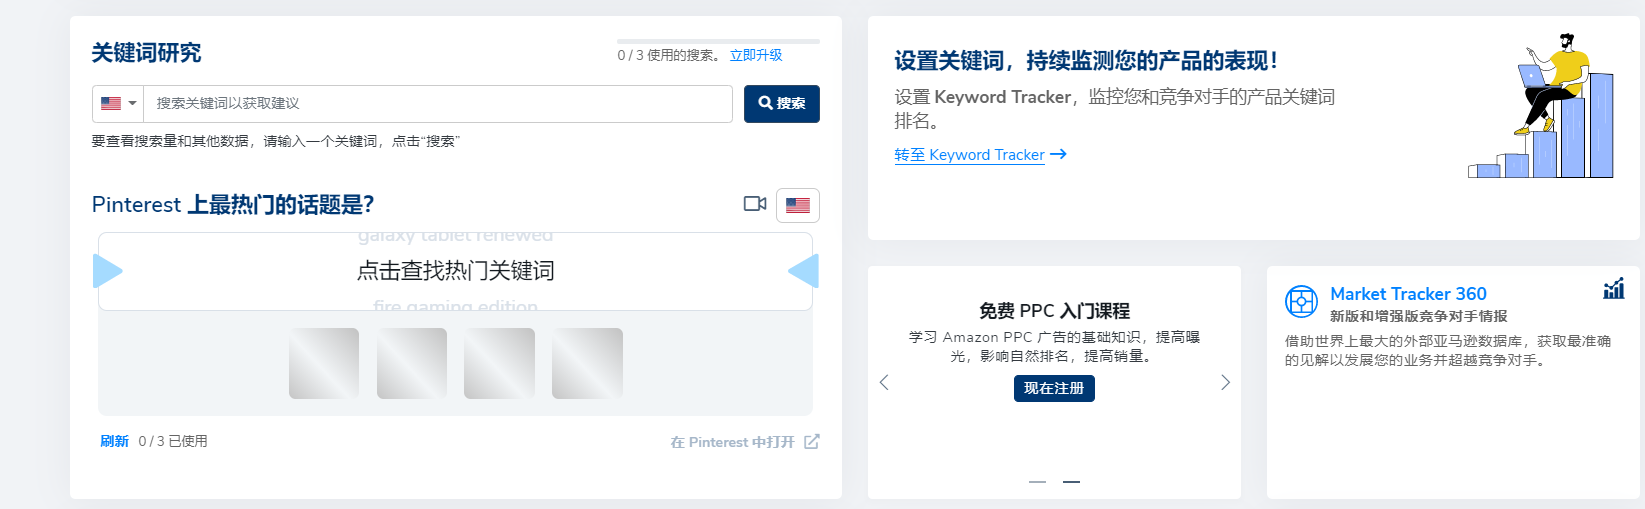1645x509 pixels.
Task: Select the third Pinterest placeholder thumbnail
Action: point(499,363)
